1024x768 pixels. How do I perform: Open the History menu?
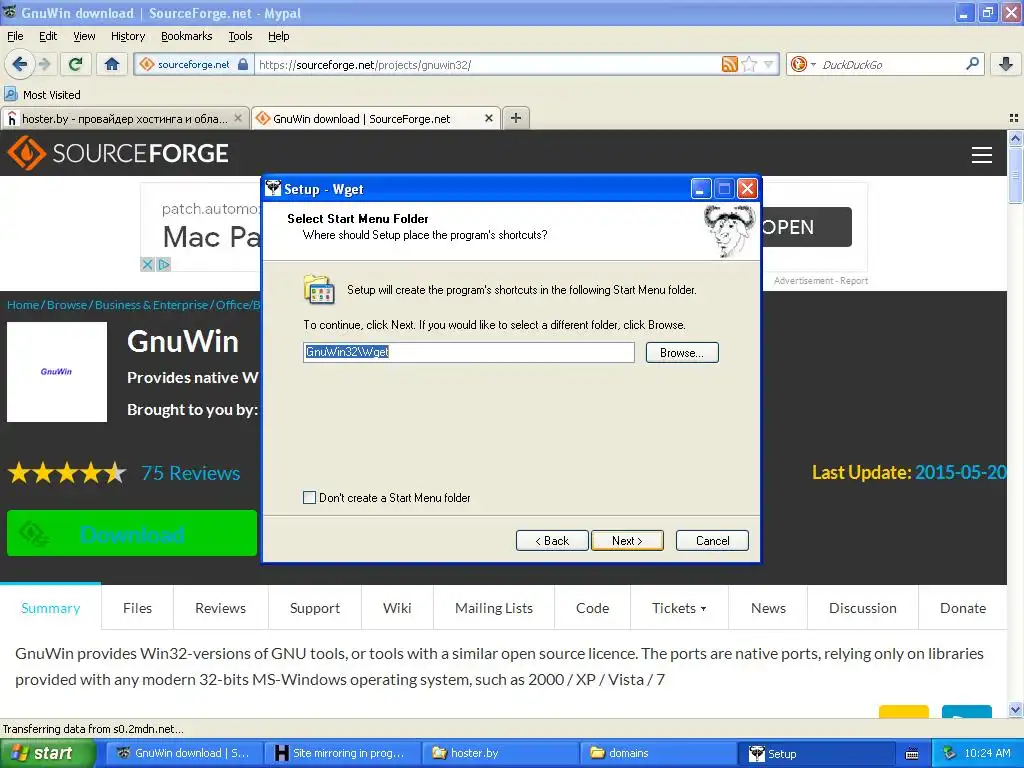point(128,36)
